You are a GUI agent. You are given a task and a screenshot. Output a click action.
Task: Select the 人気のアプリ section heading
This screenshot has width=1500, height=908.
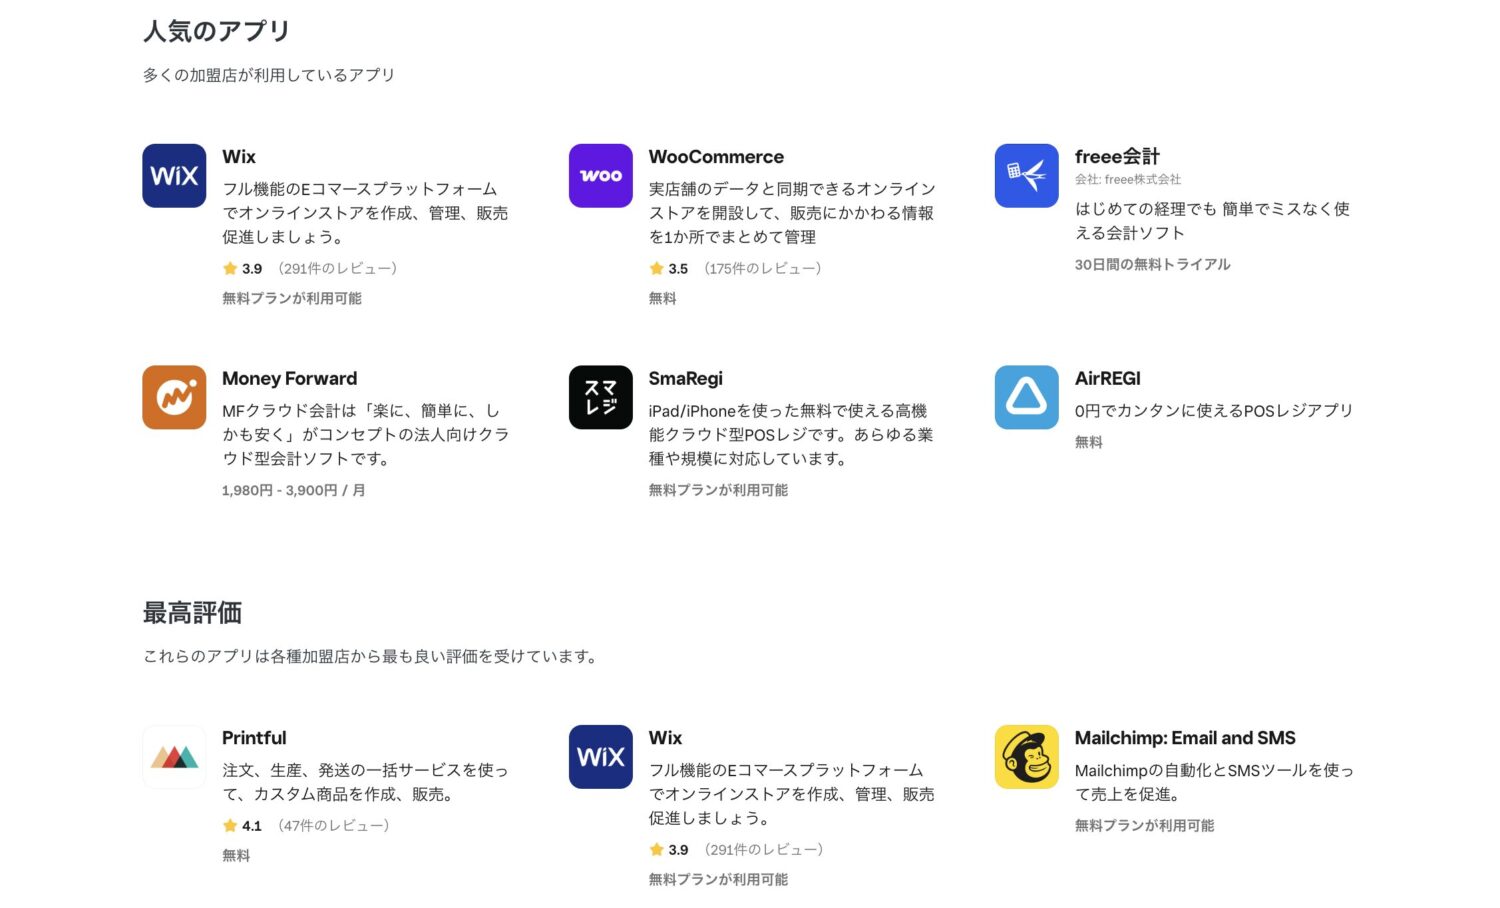[x=215, y=31]
